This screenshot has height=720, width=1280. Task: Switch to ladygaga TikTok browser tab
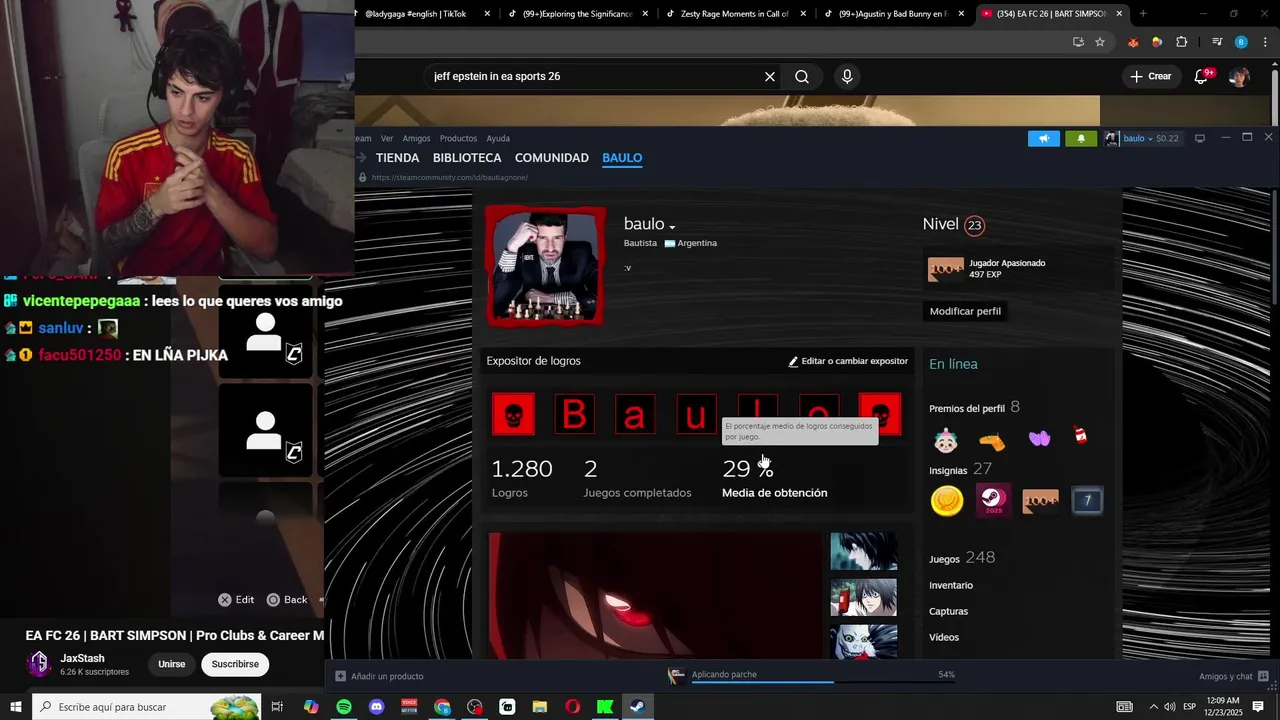[x=422, y=14]
